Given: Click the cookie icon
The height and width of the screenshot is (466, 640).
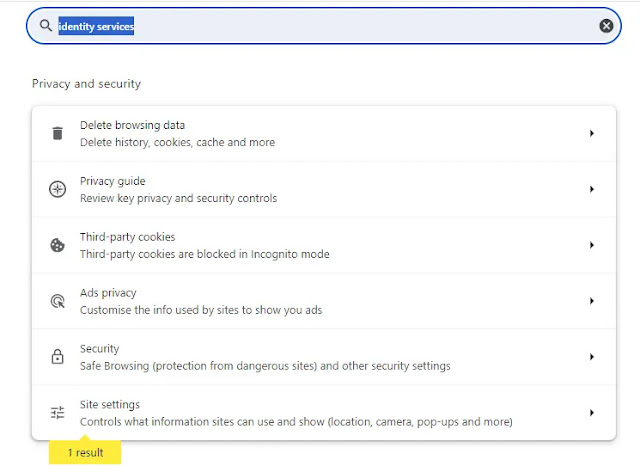Looking at the screenshot, I should click(58, 245).
